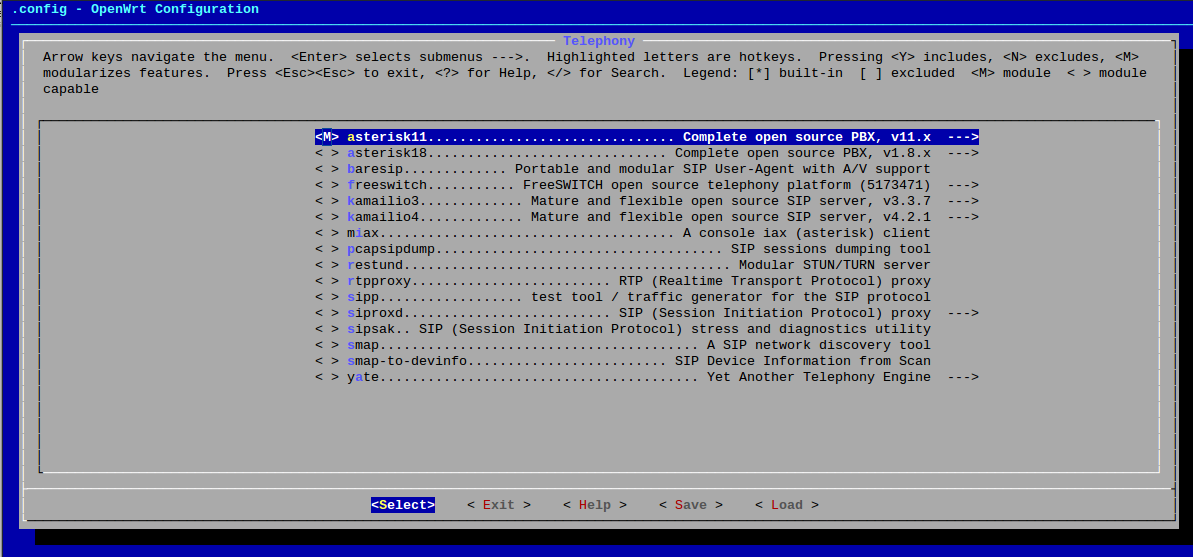This screenshot has width=1193, height=557.
Task: Open siproxd submenu arrow --->
Action: coord(962,313)
